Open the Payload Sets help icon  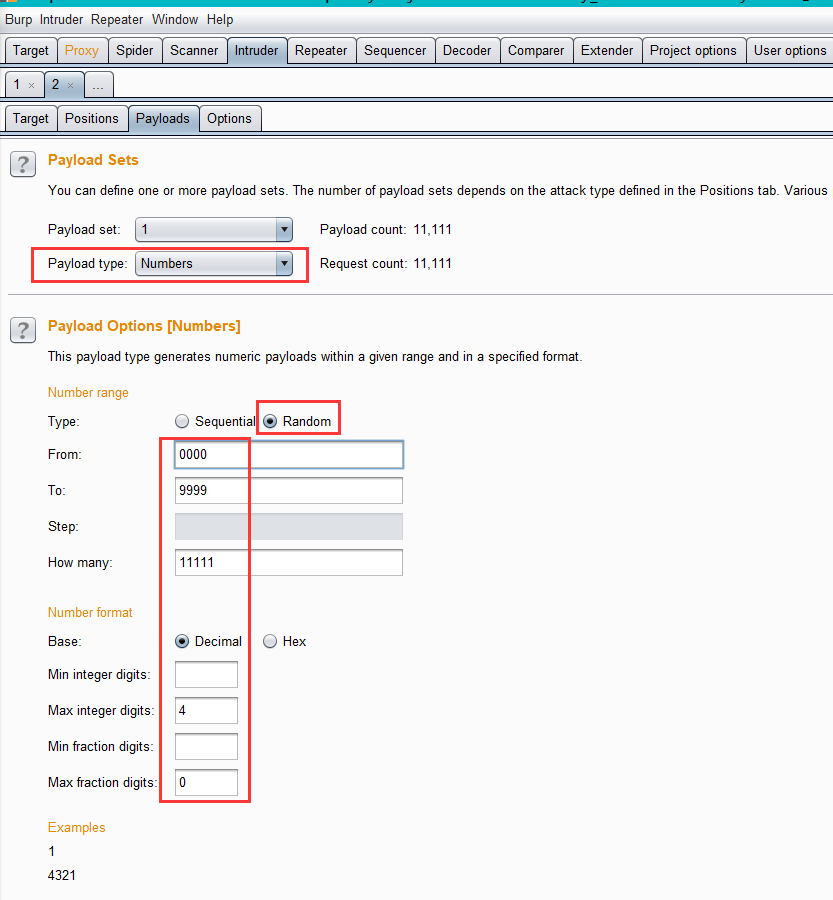[23, 164]
